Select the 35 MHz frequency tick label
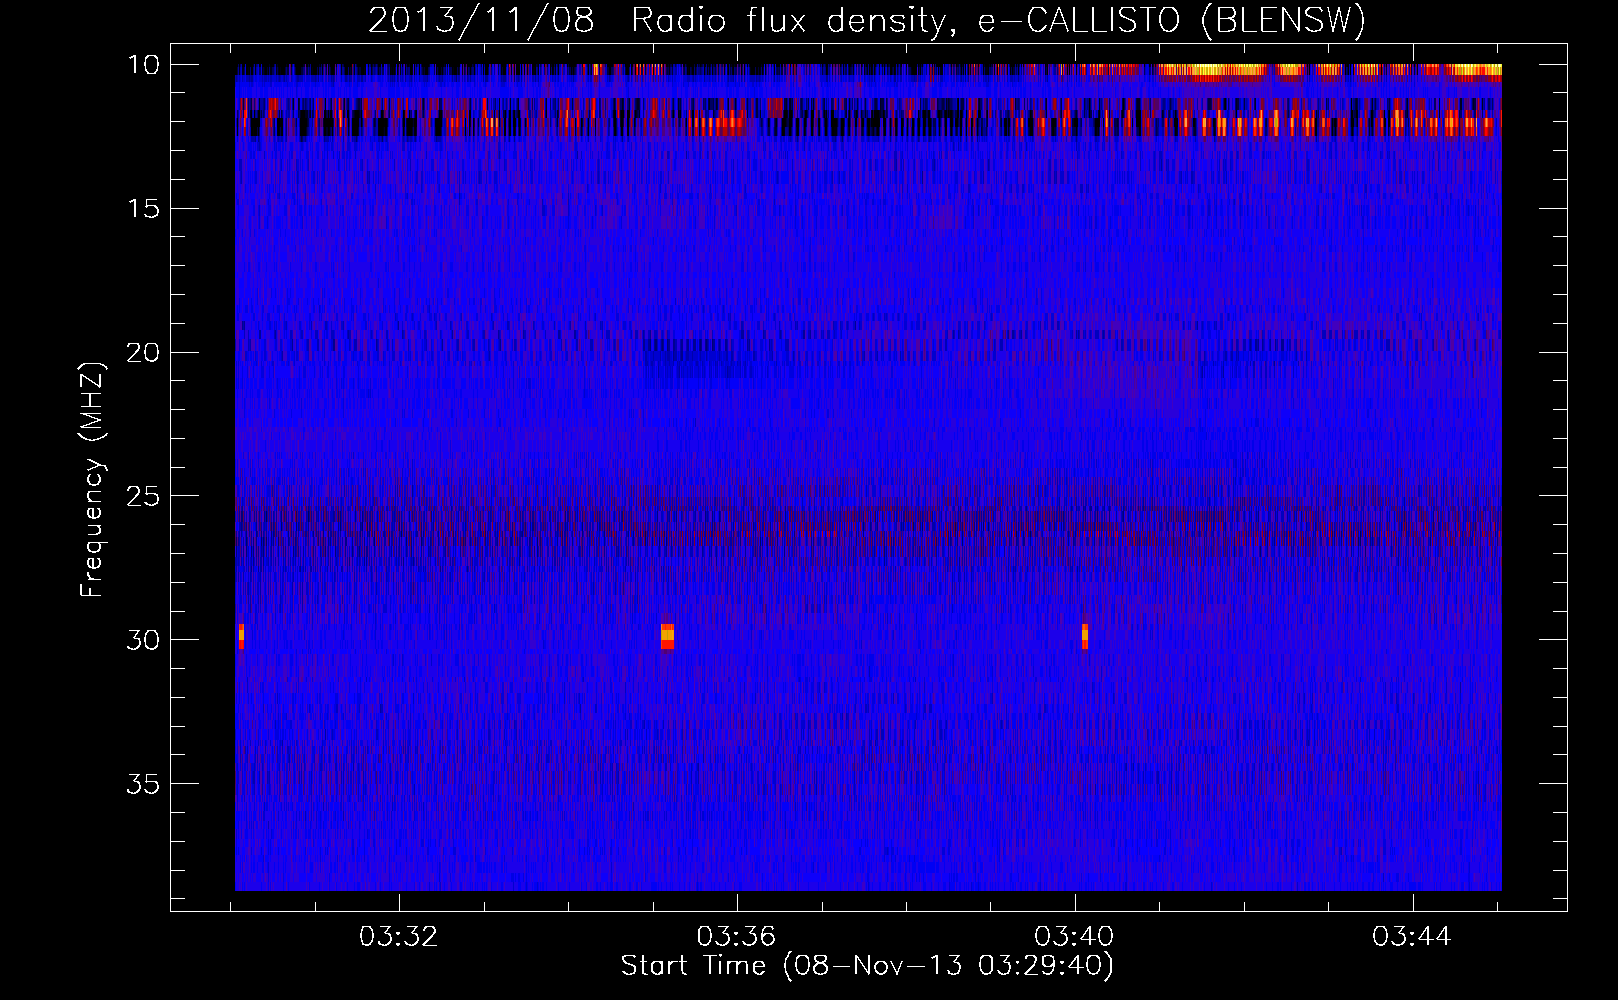Viewport: 1618px width, 1000px height. tap(143, 784)
